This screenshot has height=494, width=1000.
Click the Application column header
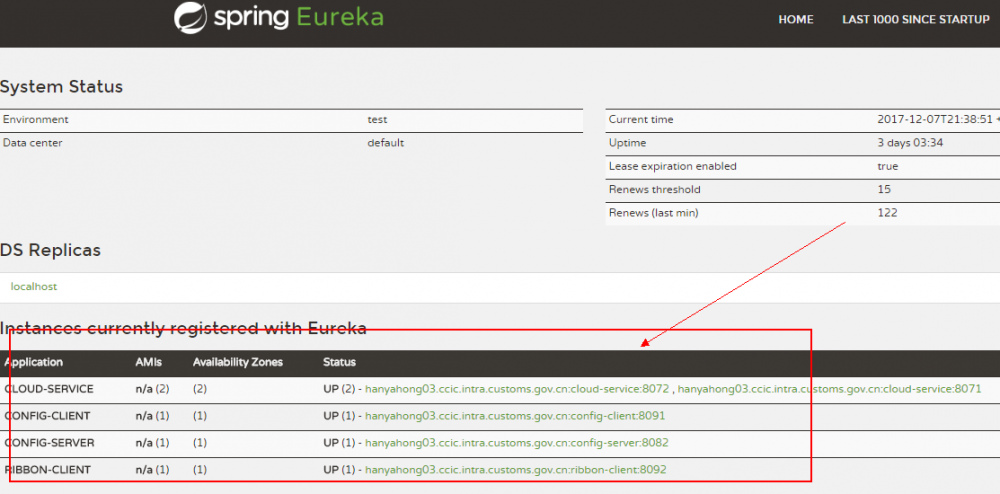coord(33,362)
